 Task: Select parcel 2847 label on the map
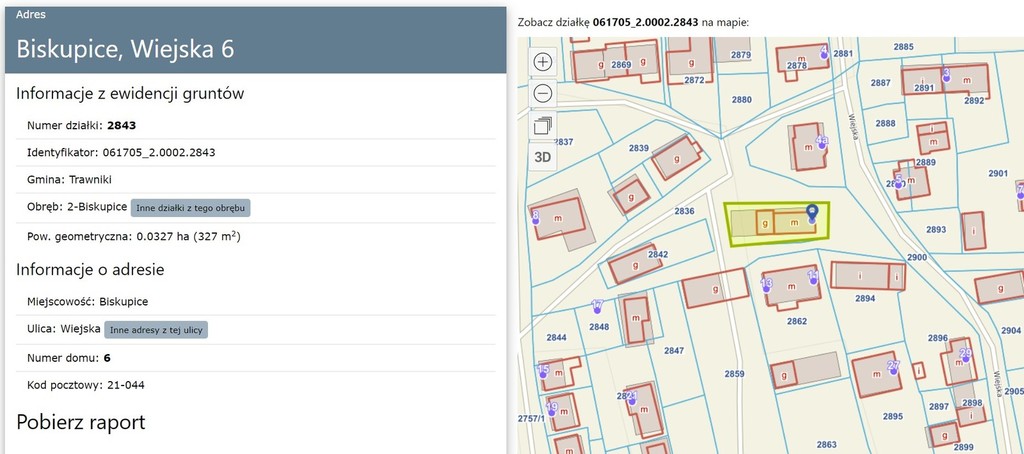pyautogui.click(x=674, y=350)
